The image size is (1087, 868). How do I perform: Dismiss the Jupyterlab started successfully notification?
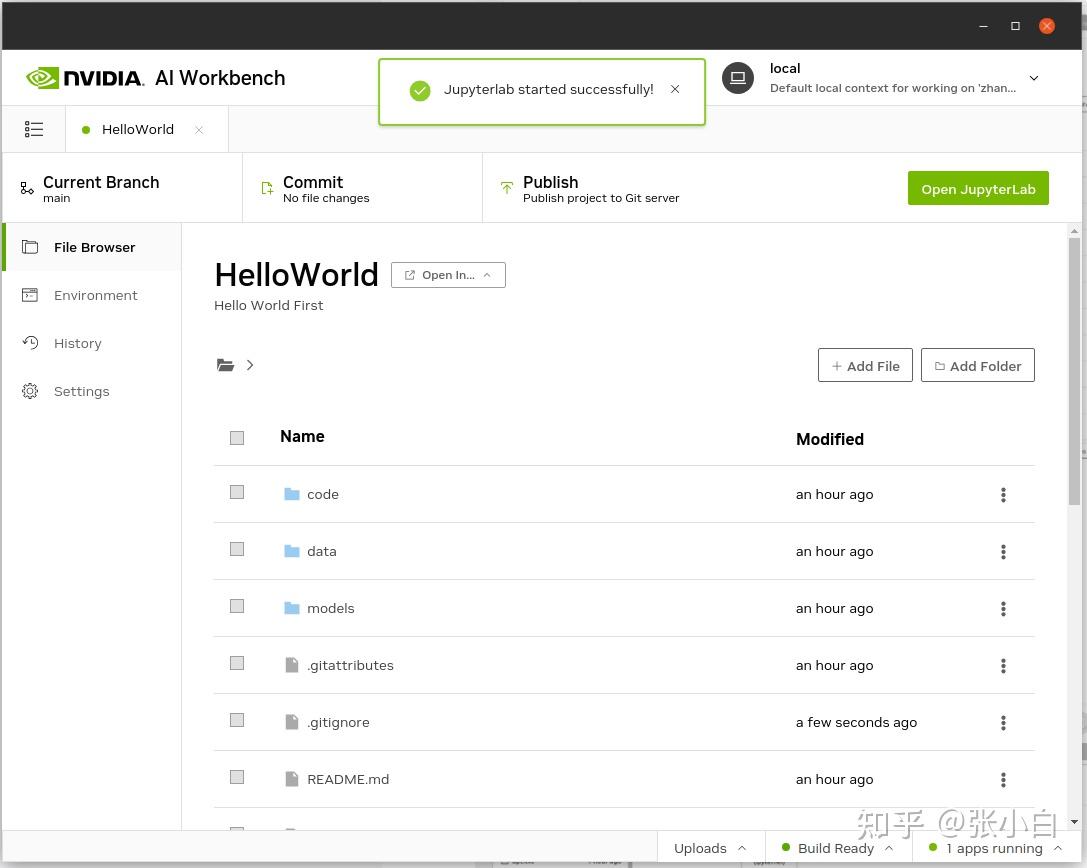675,89
